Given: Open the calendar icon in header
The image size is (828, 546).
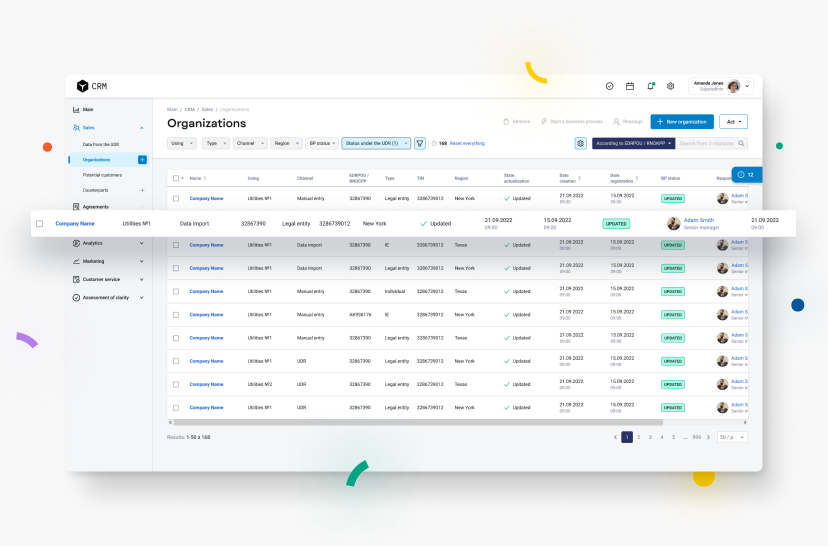Looking at the screenshot, I should pyautogui.click(x=630, y=86).
